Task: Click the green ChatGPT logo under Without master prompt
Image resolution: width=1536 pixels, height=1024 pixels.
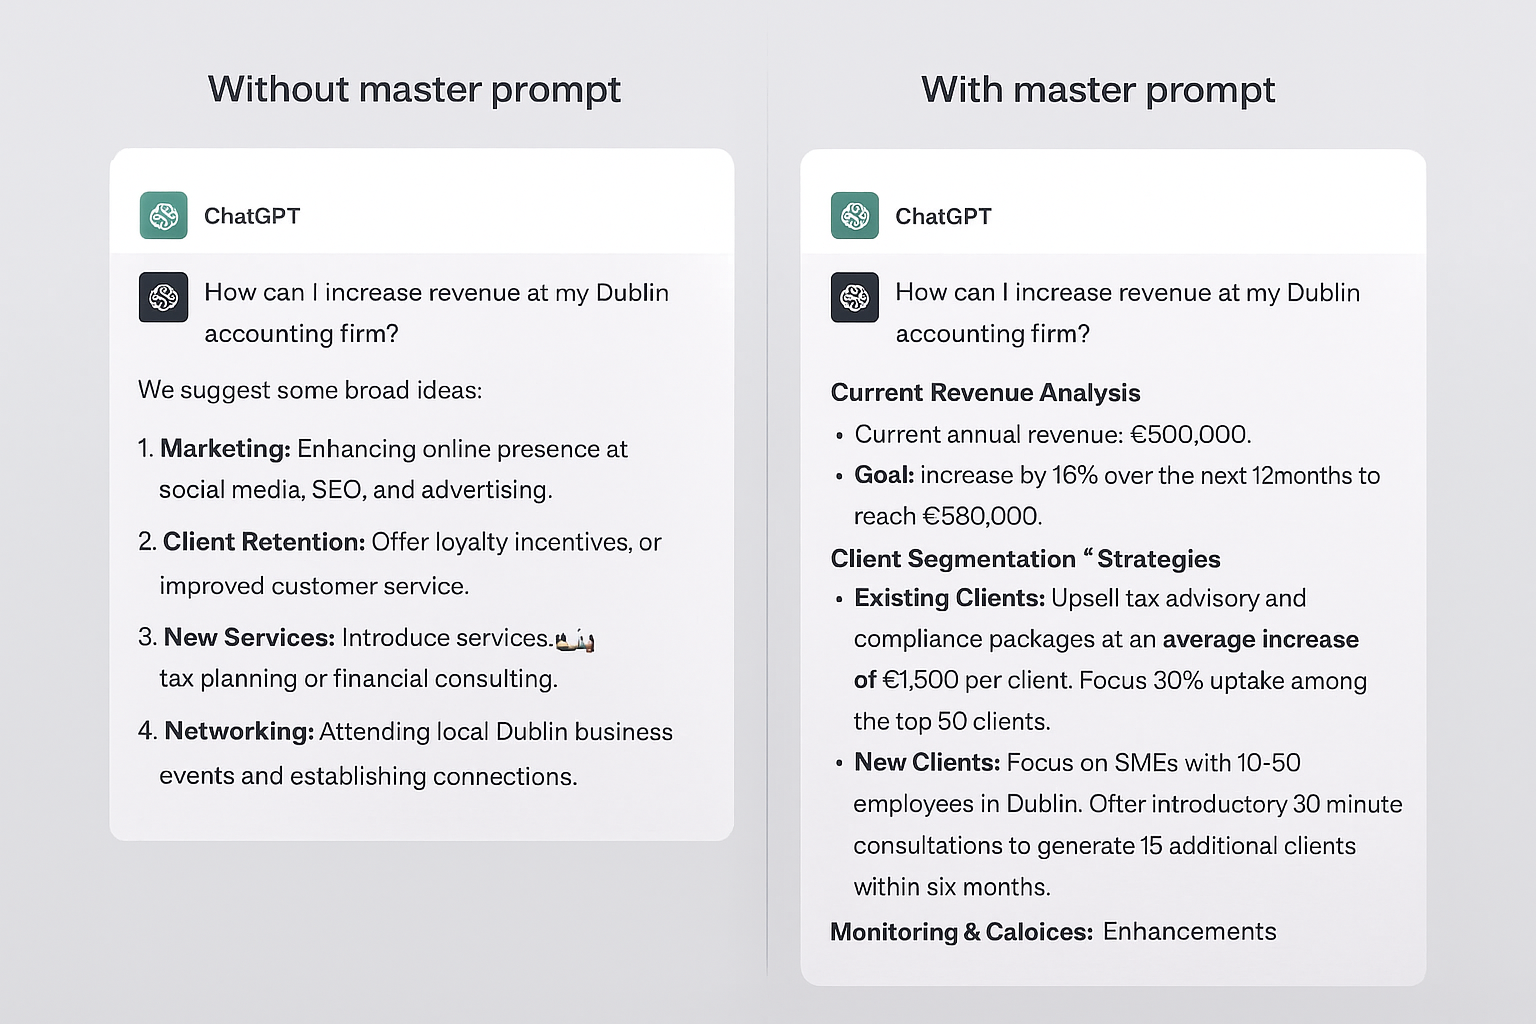Action: pyautogui.click(x=163, y=215)
